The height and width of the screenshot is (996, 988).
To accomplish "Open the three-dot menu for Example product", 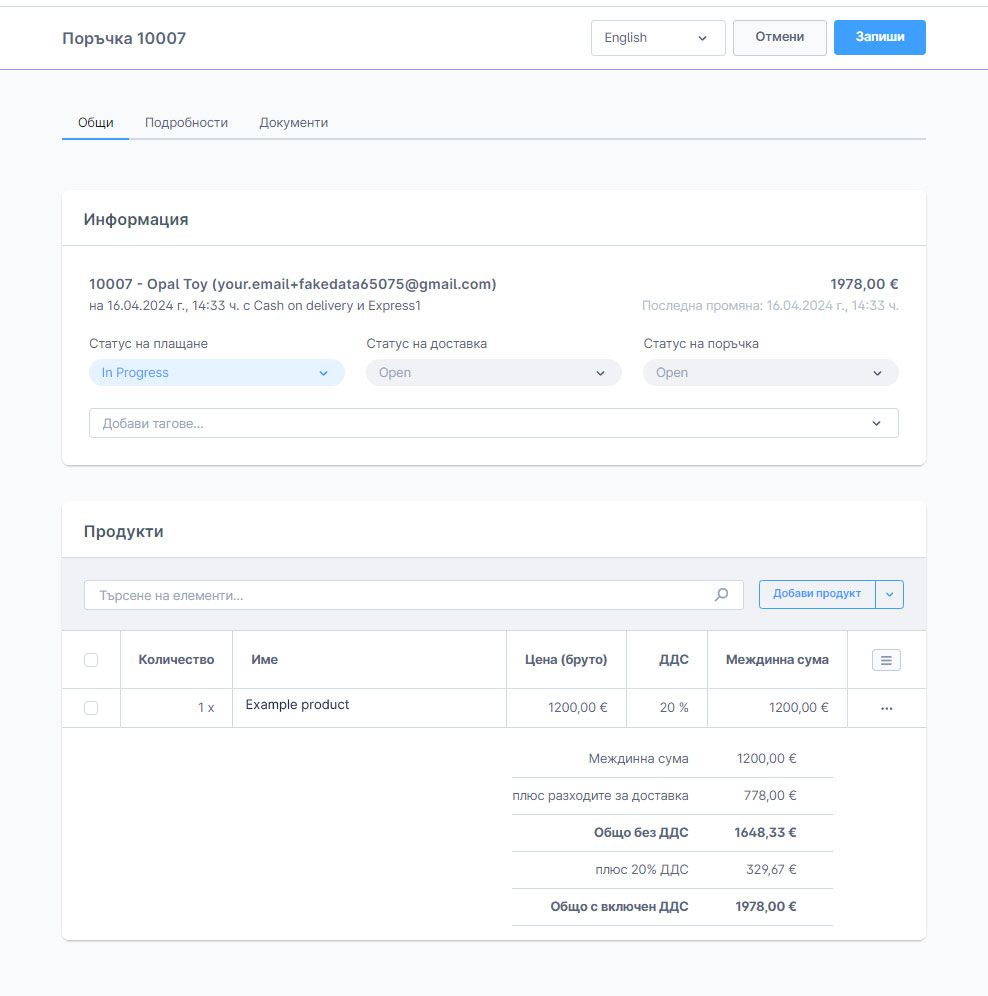I will pyautogui.click(x=886, y=708).
